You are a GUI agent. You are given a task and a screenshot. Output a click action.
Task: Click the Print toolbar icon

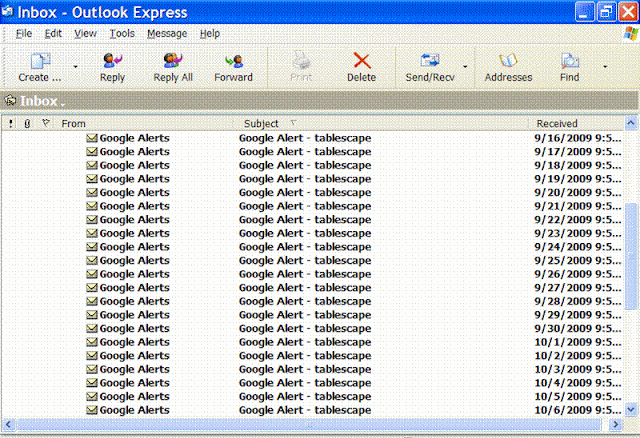tap(301, 60)
